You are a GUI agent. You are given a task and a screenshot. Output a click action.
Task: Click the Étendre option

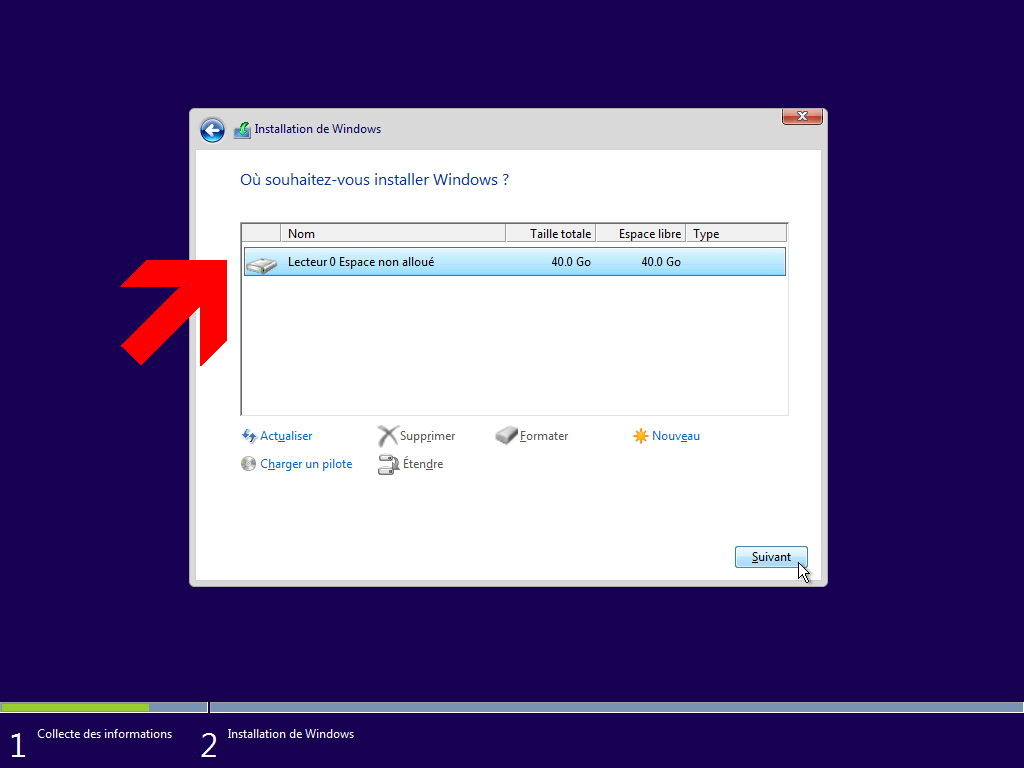pyautogui.click(x=423, y=464)
